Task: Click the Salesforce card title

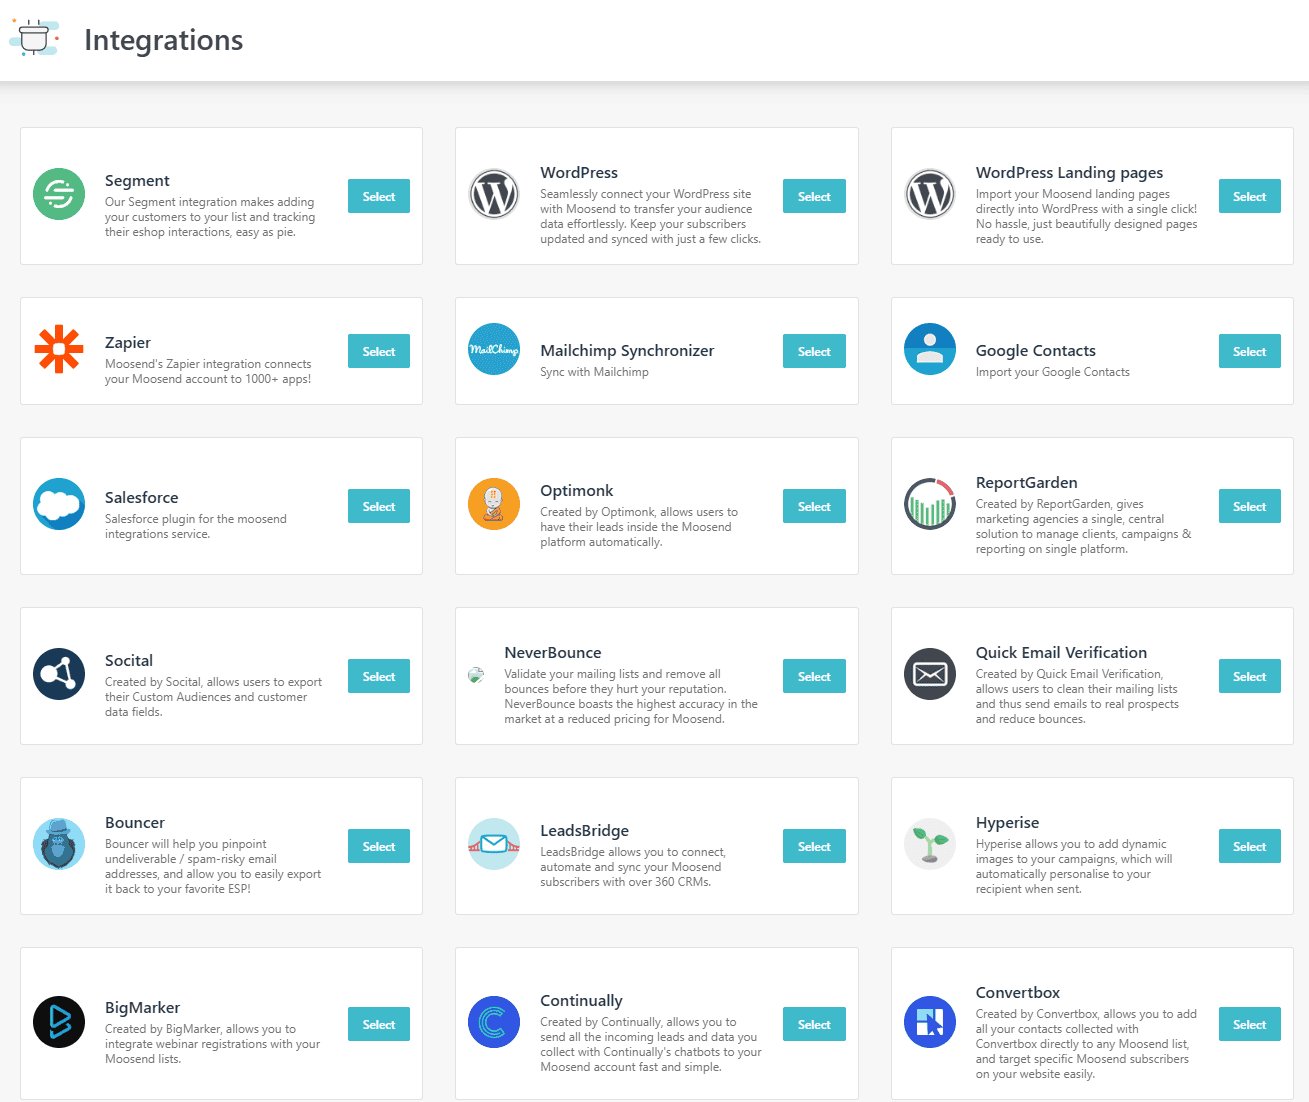Action: click(x=142, y=498)
